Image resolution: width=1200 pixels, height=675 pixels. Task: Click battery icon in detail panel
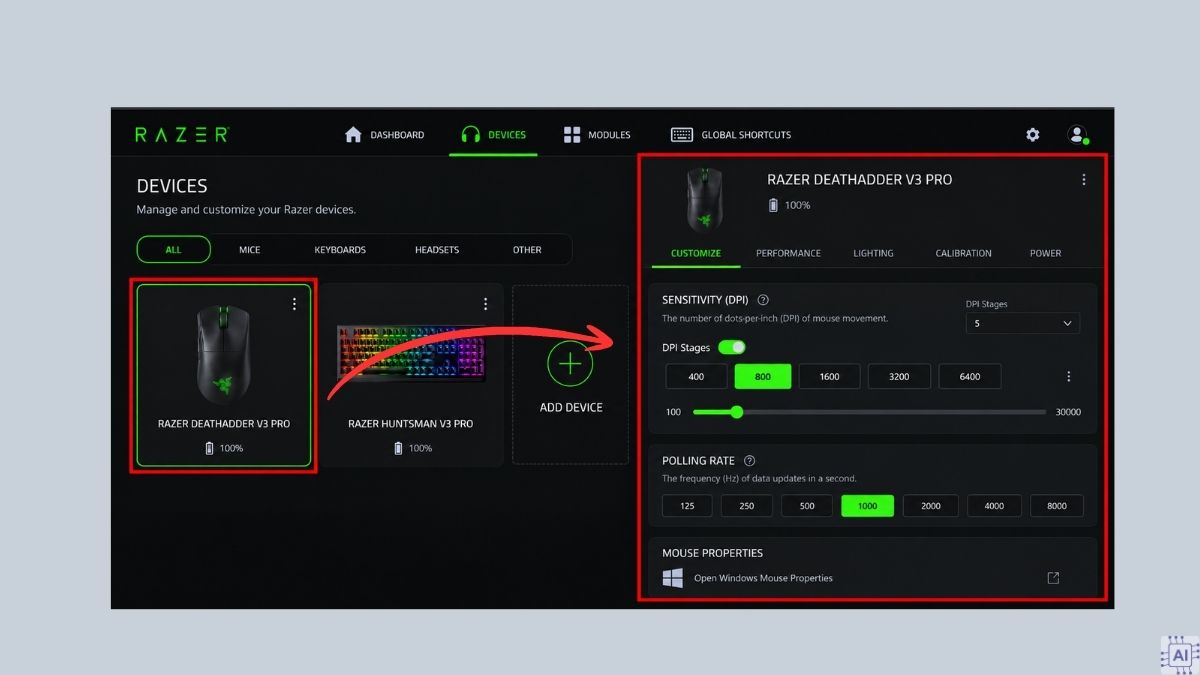773,205
